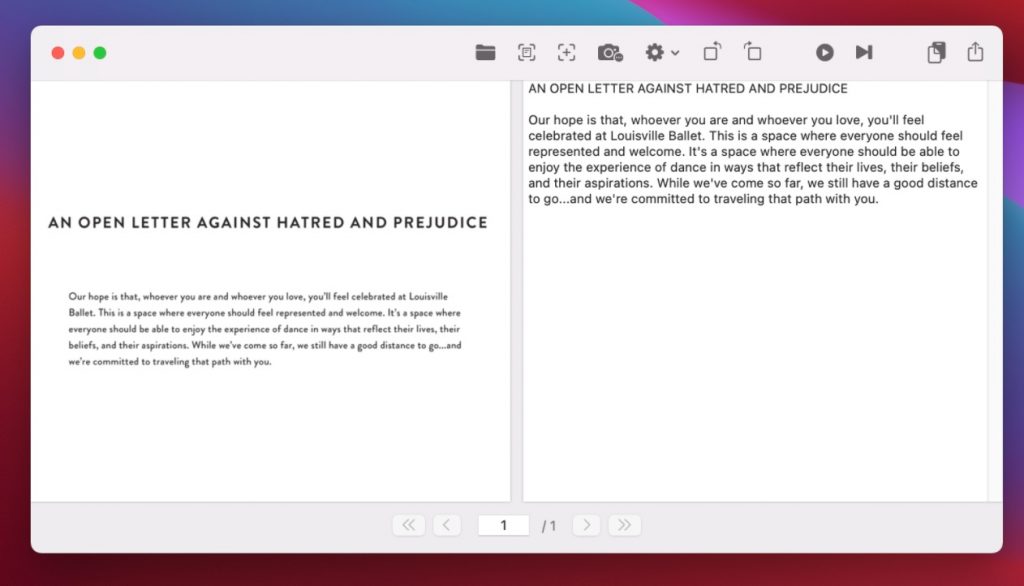The image size is (1024, 586).
Task: Click the source image title in left pane
Action: [x=268, y=223]
